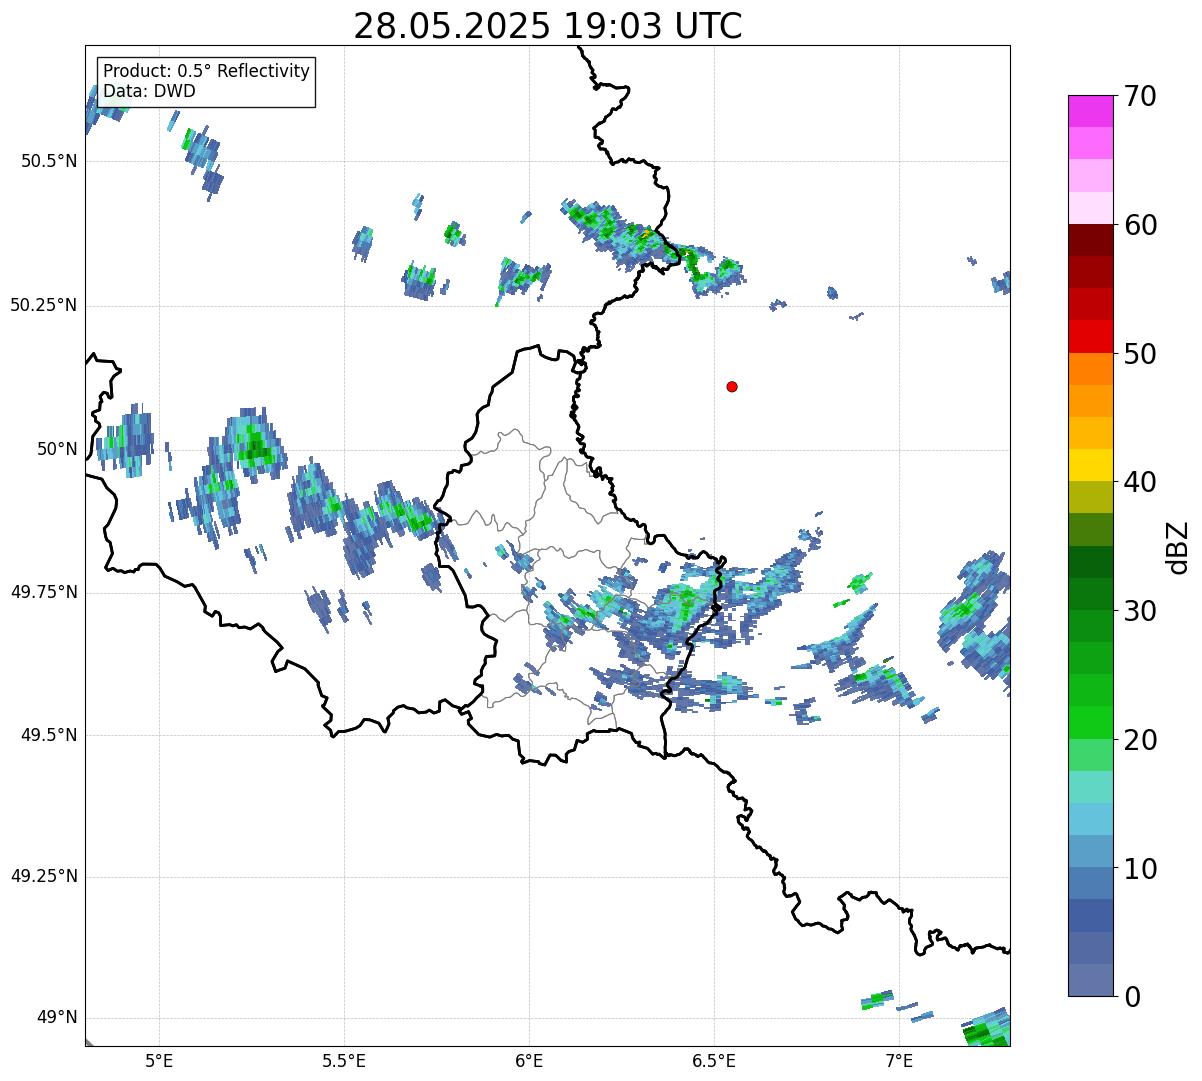Pick the magenta top colorbar segment

pyautogui.click(x=1090, y=111)
